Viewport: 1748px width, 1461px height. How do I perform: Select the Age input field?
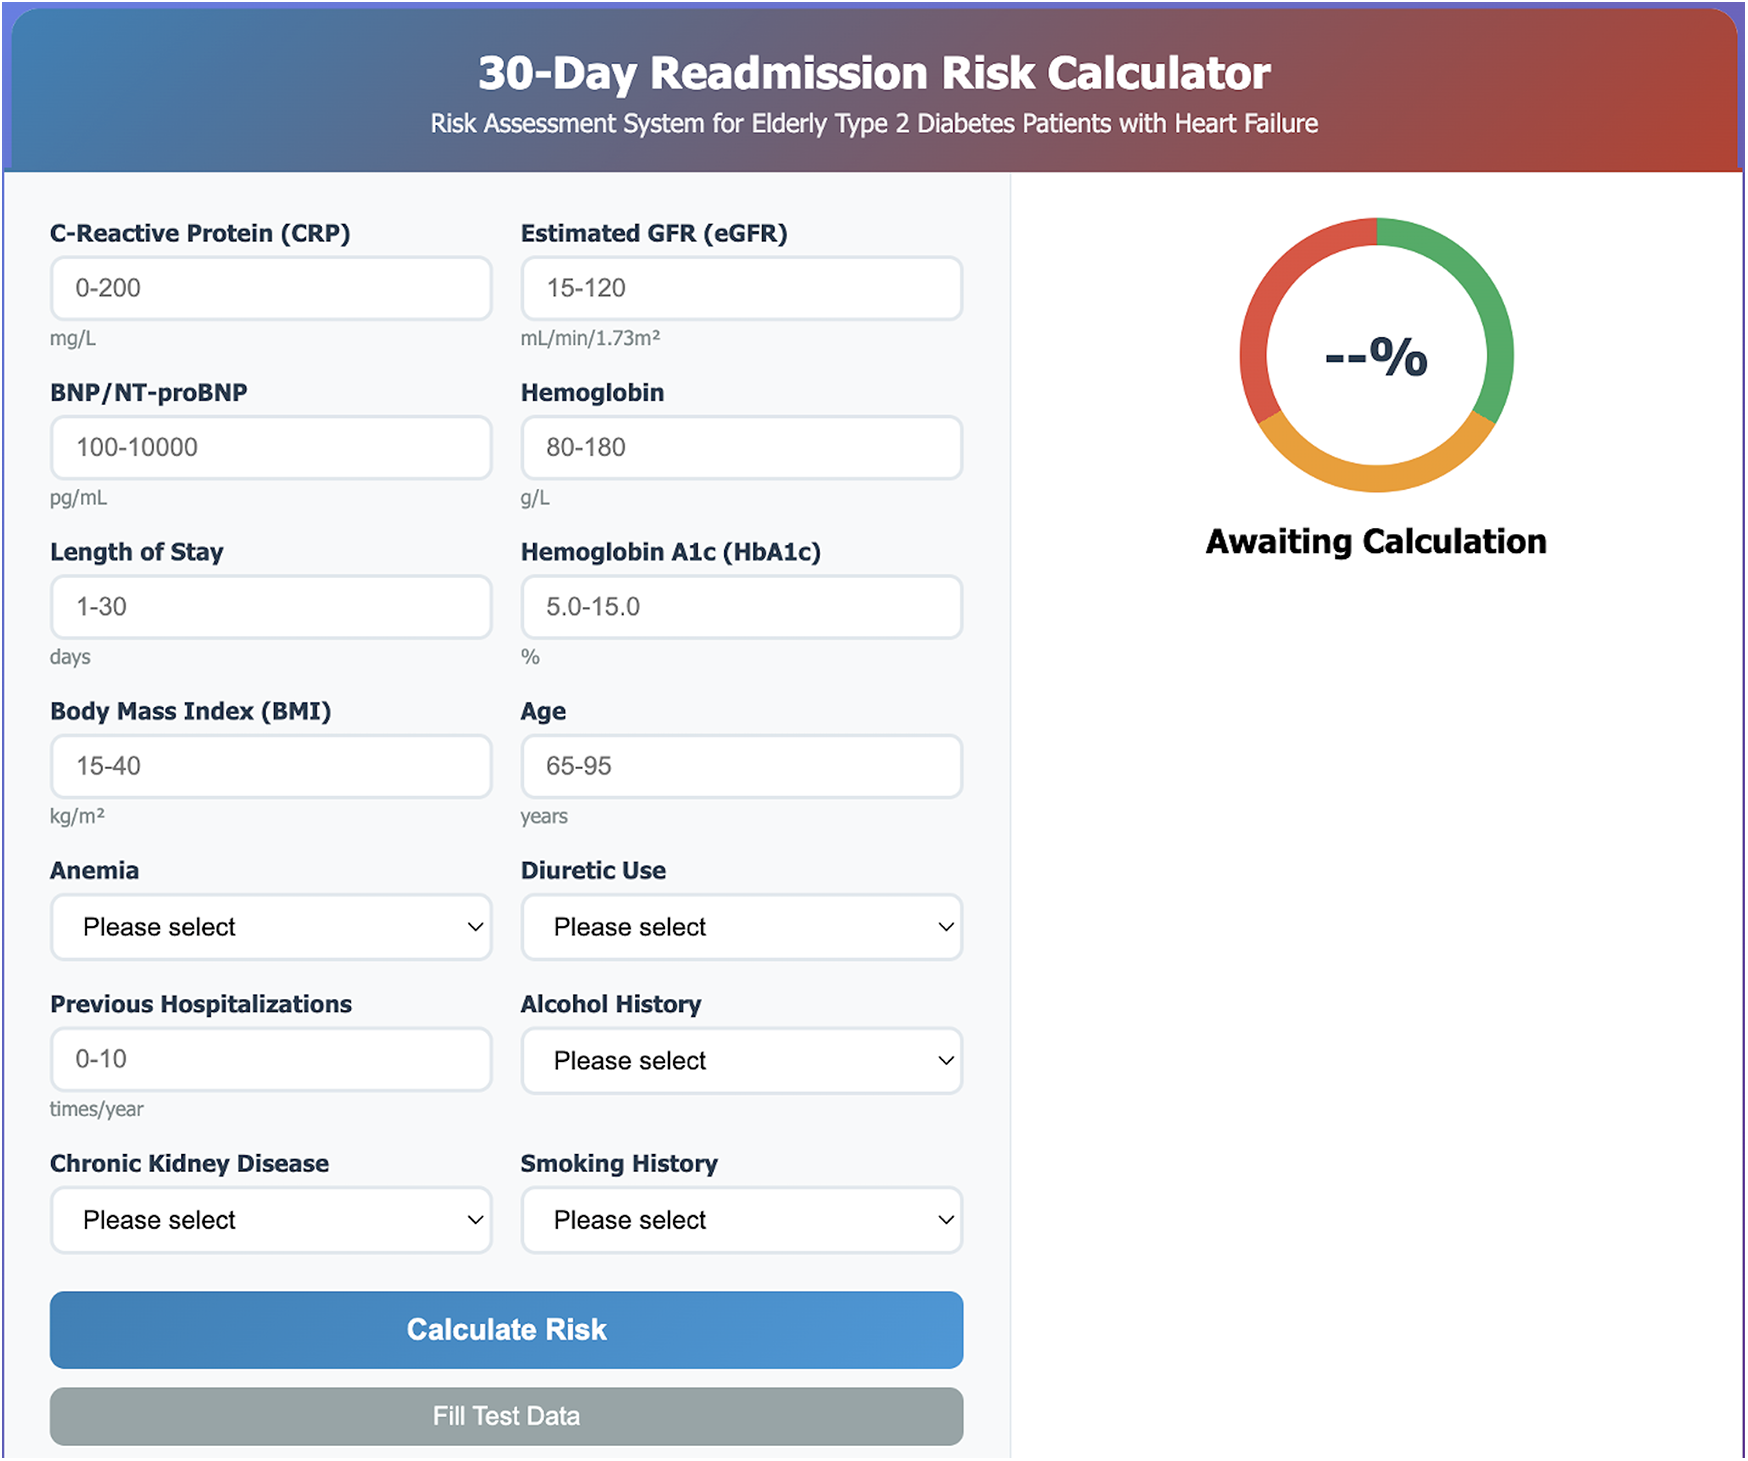click(x=741, y=766)
